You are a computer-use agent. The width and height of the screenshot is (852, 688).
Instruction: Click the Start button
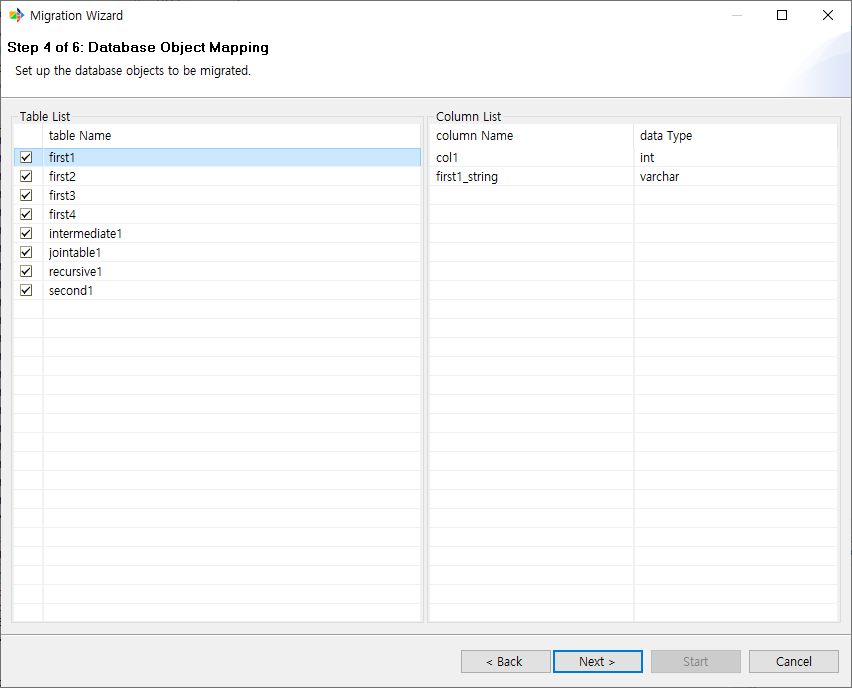tap(695, 661)
